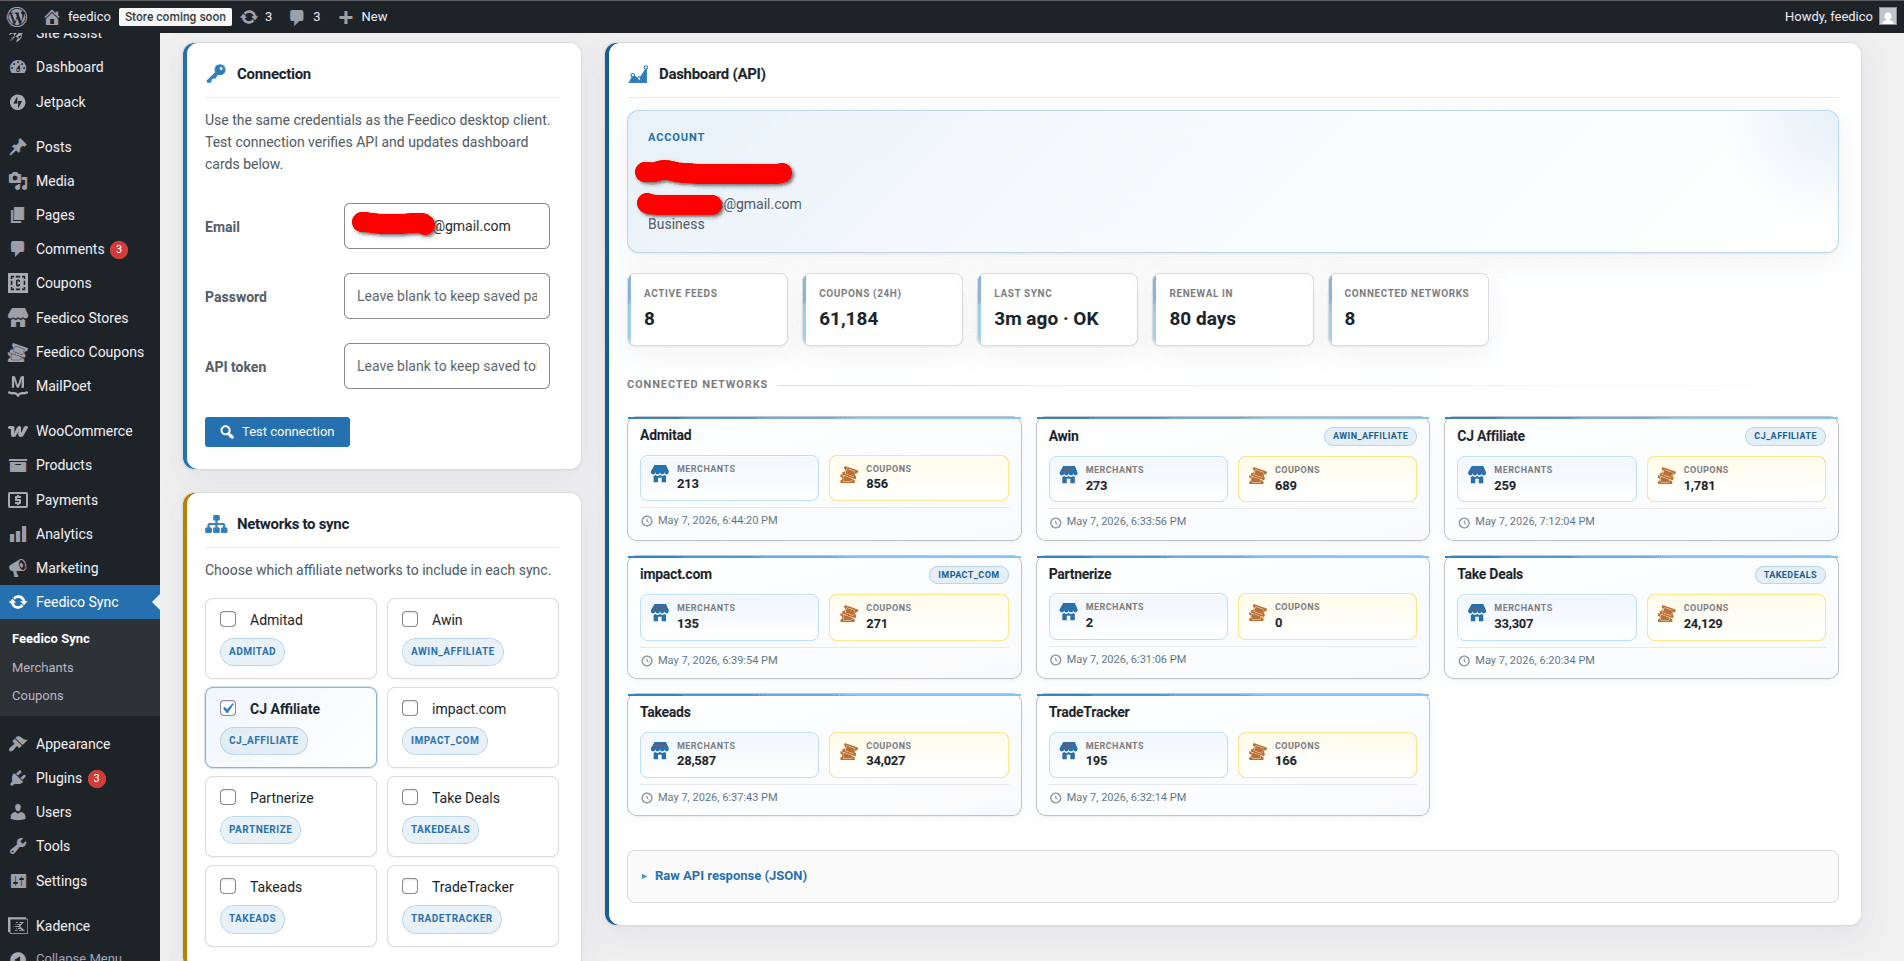Click the Analytics bar chart icon

point(18,534)
